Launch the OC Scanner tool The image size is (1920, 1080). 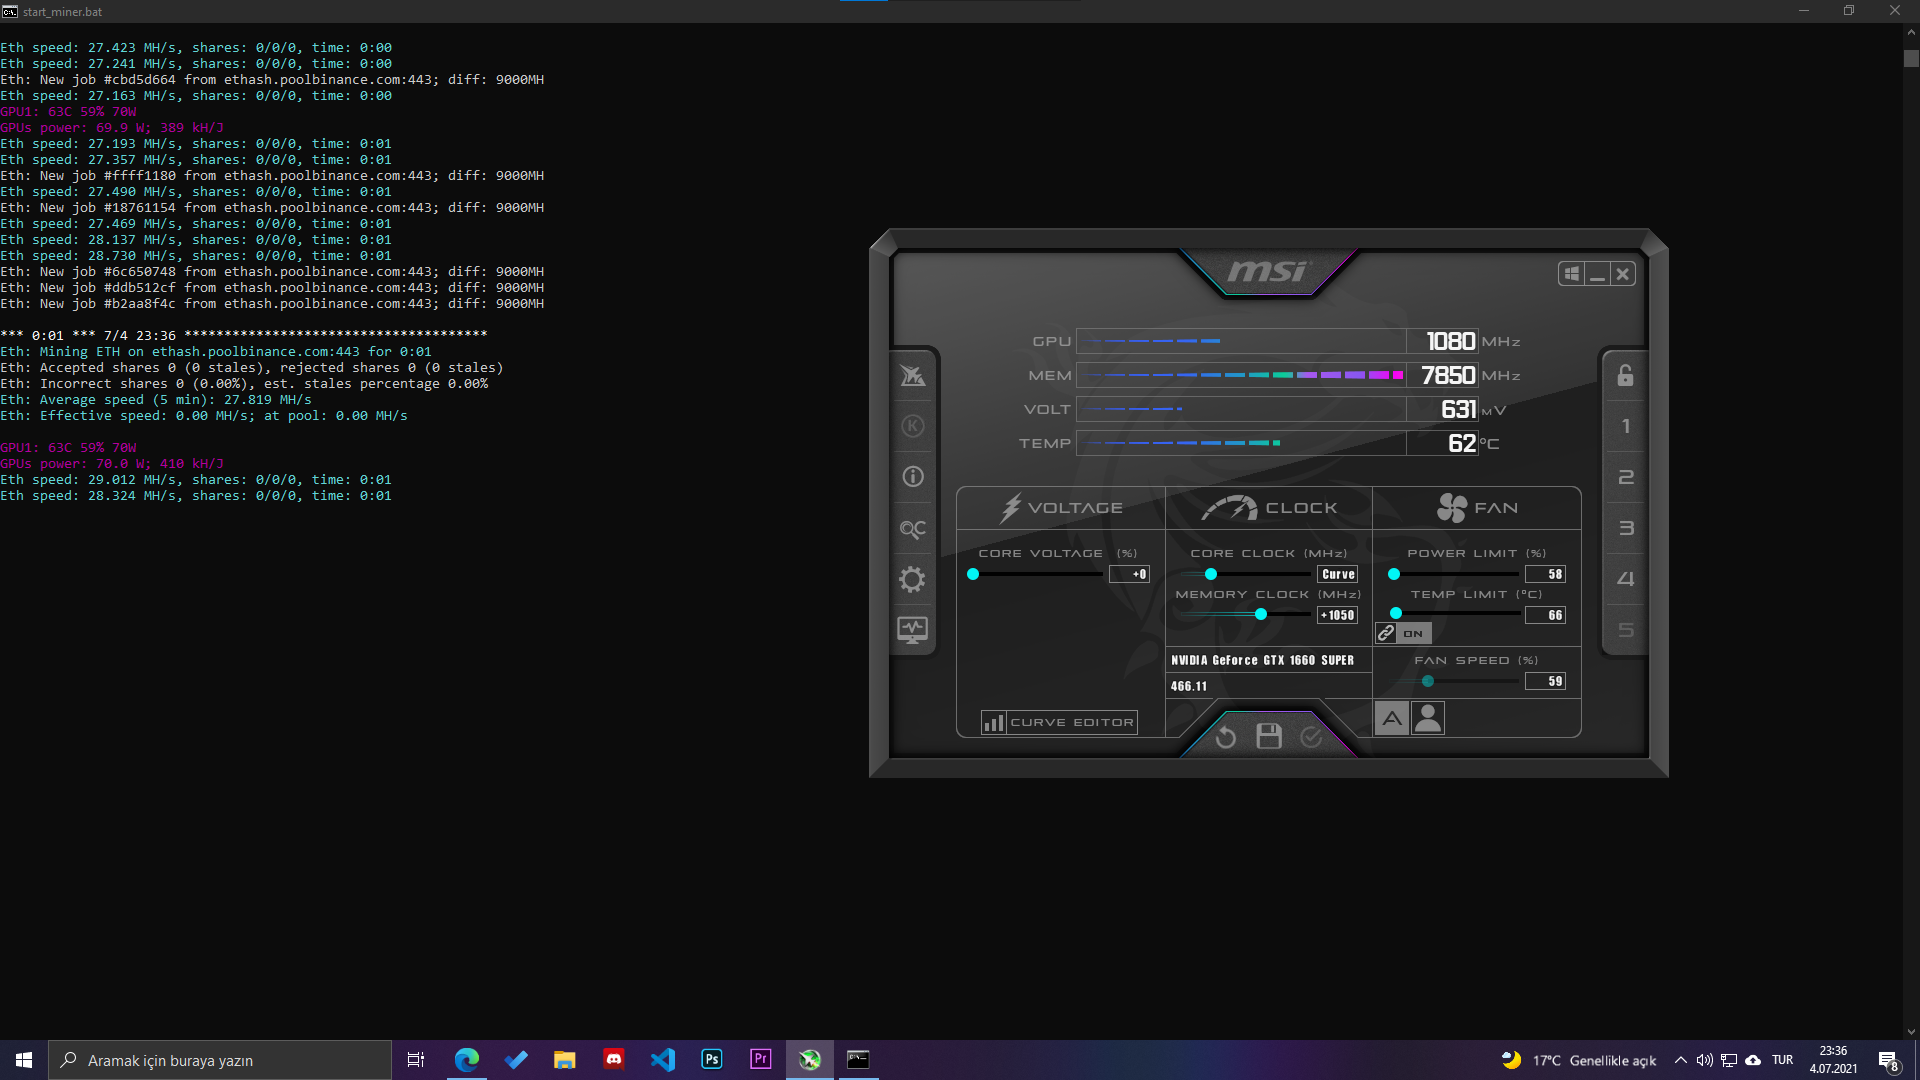point(912,528)
